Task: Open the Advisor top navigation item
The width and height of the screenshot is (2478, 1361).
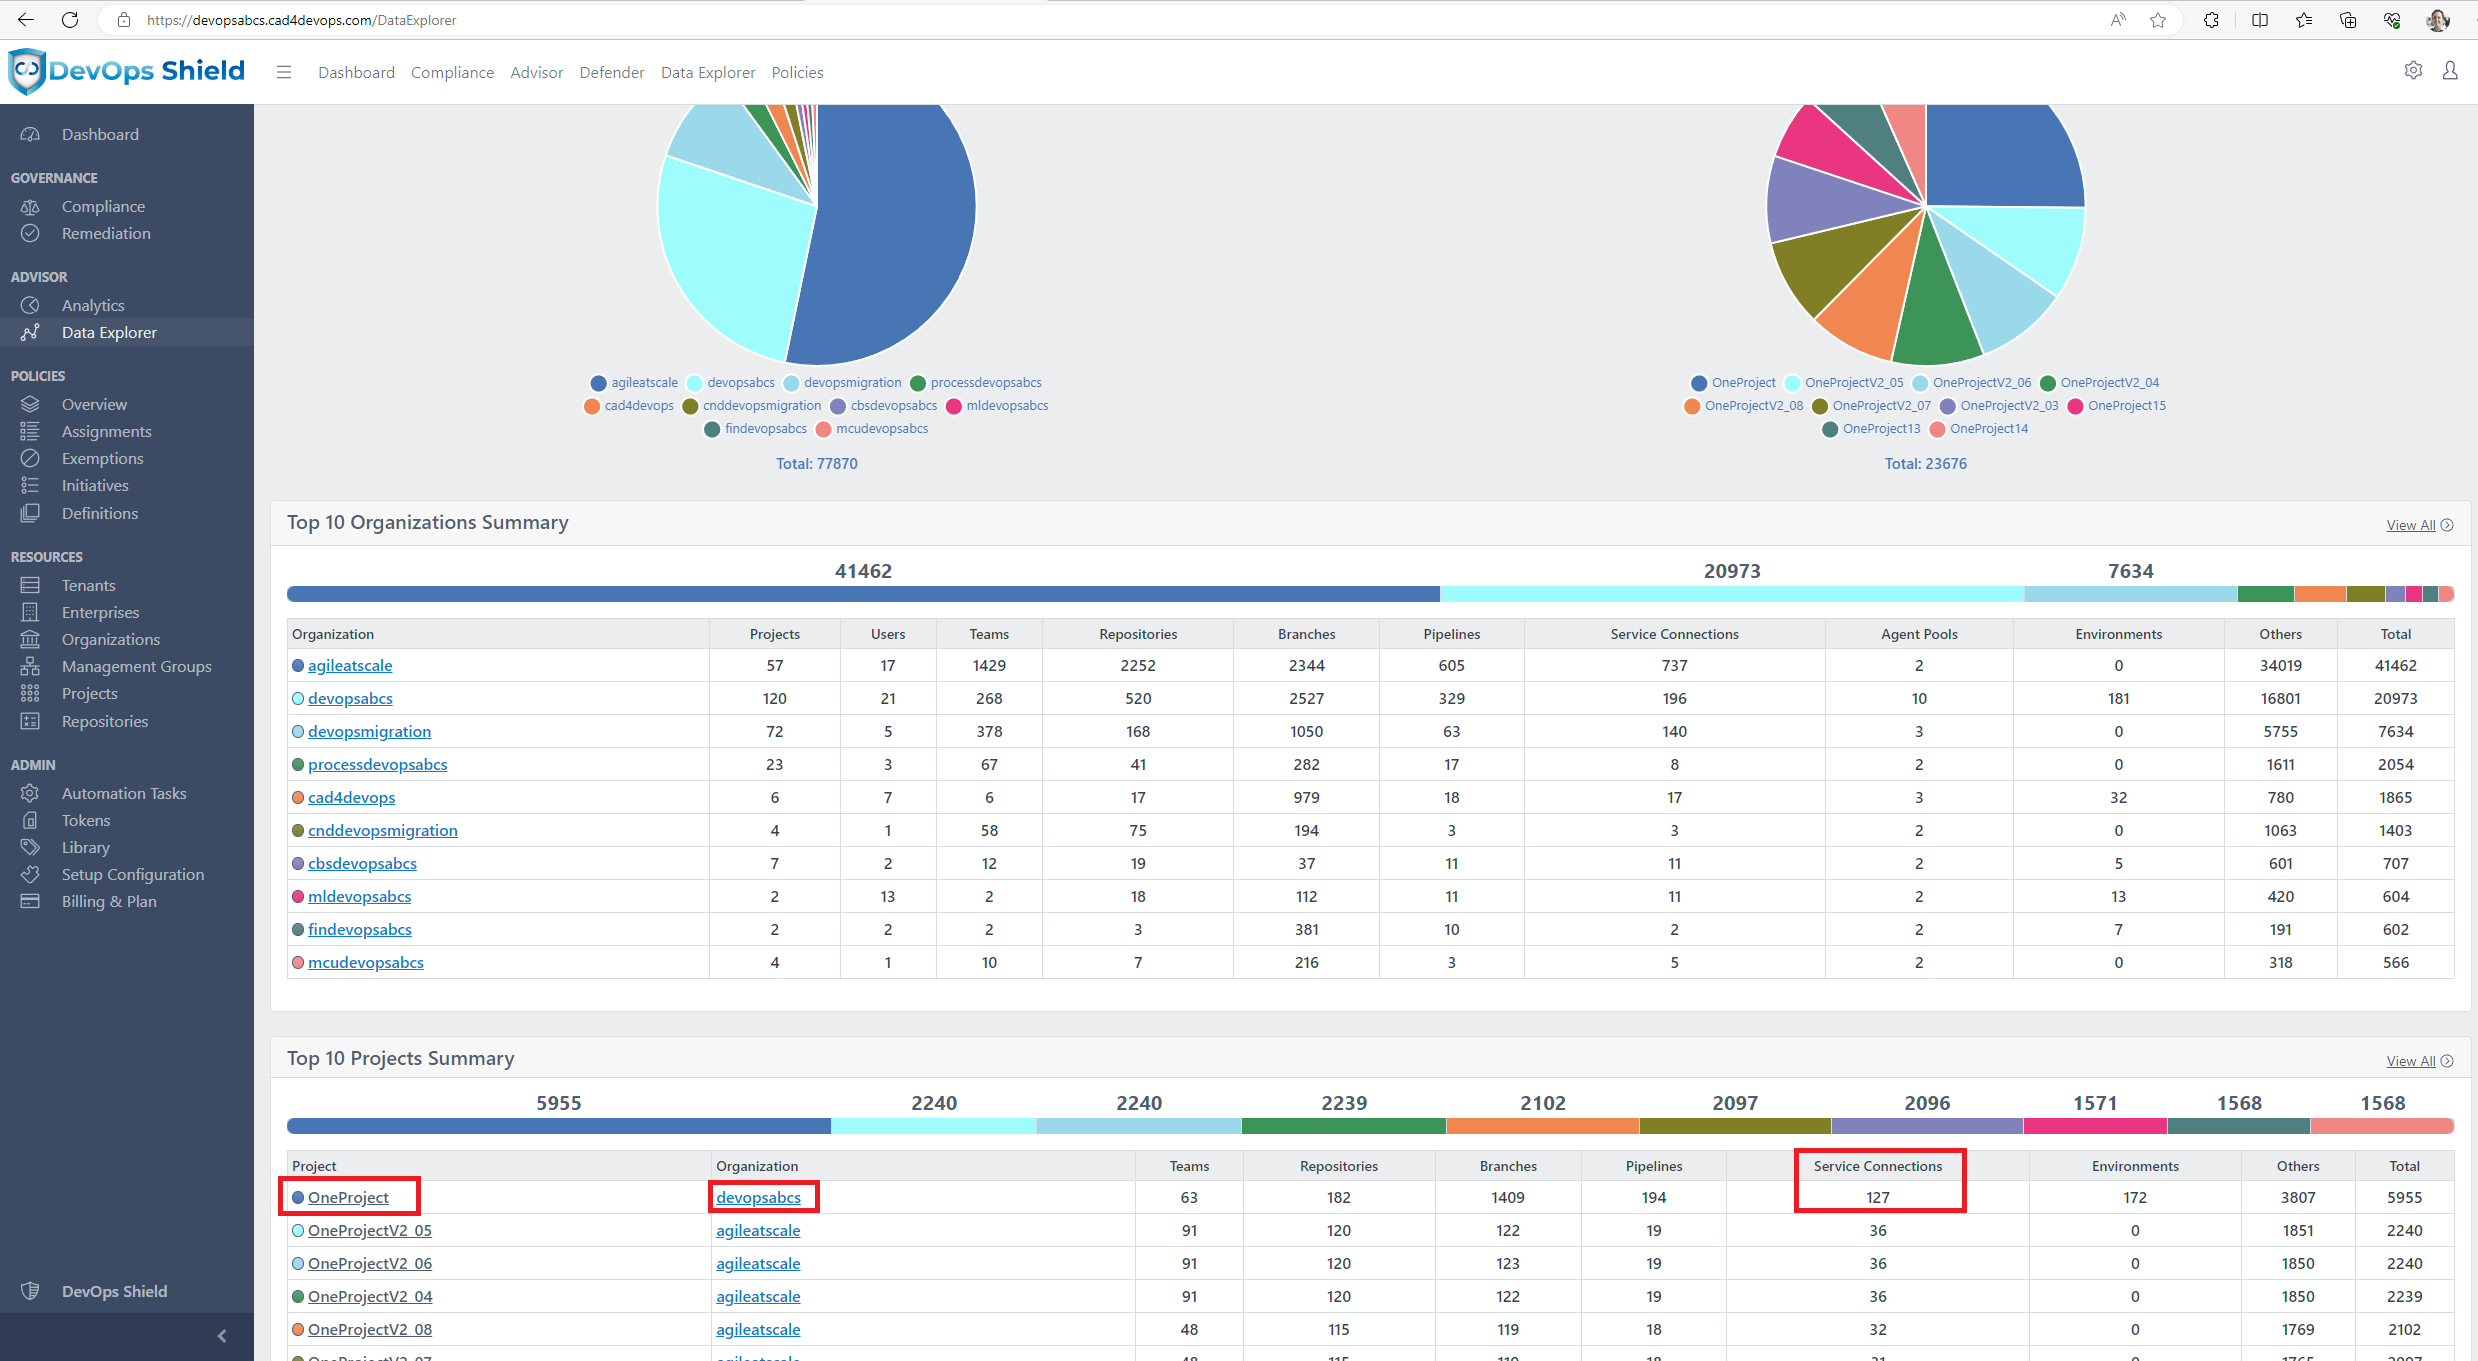Action: point(537,72)
